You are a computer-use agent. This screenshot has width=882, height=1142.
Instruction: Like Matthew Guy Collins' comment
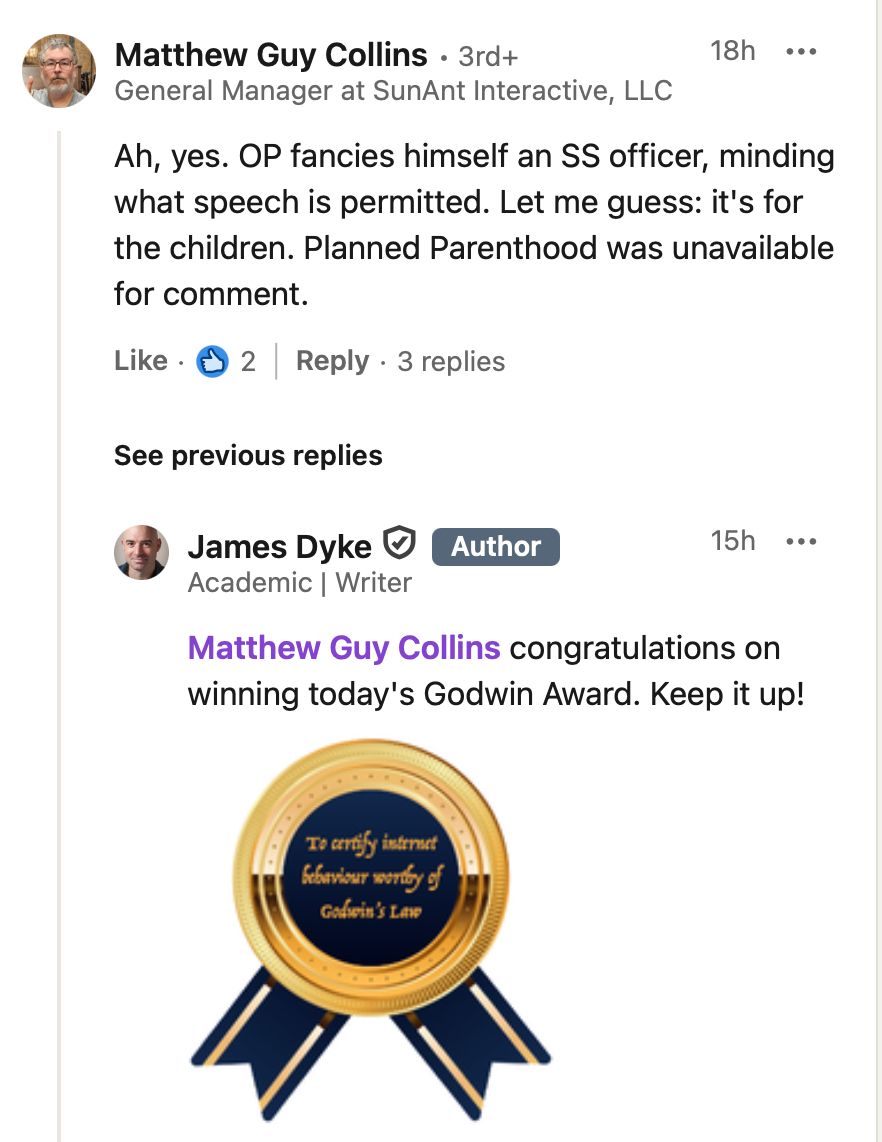point(141,361)
